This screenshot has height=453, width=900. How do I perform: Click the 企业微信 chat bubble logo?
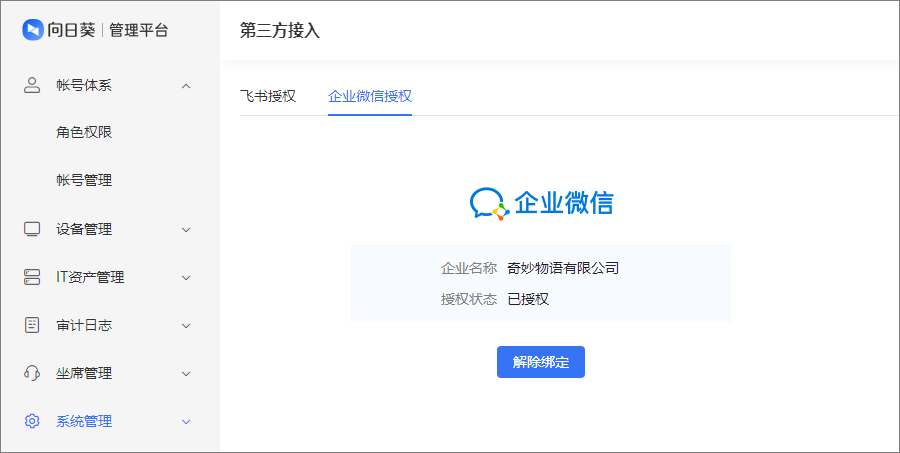click(x=490, y=204)
